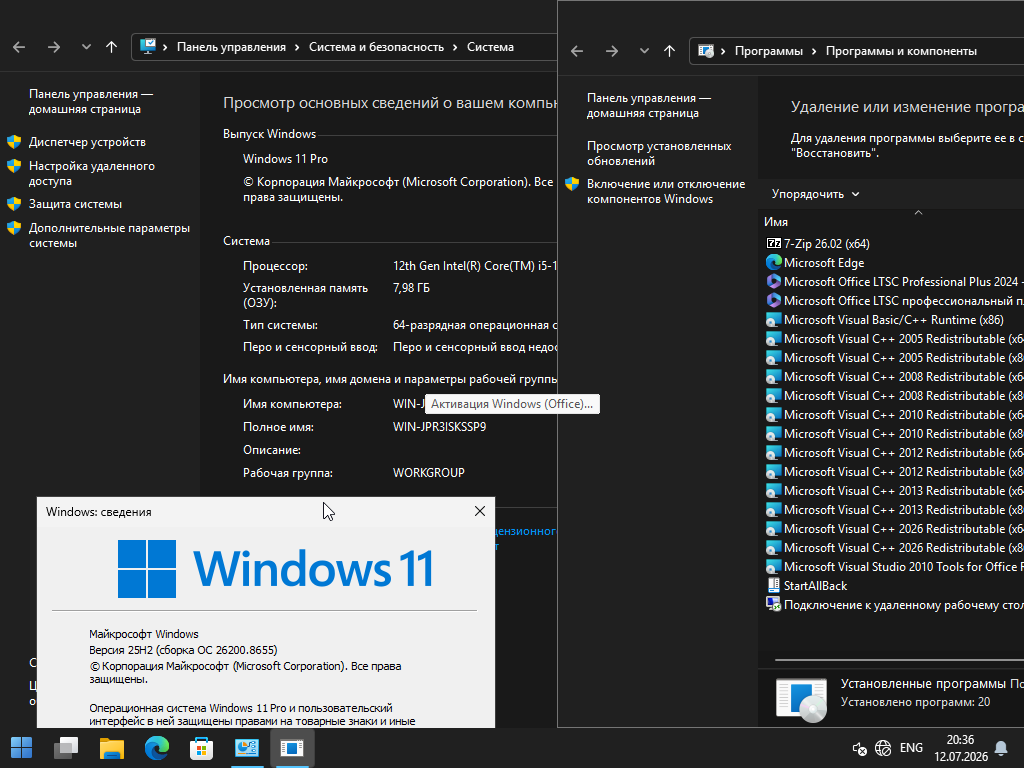Click Активация Windows (Office) tooltip

click(x=512, y=404)
